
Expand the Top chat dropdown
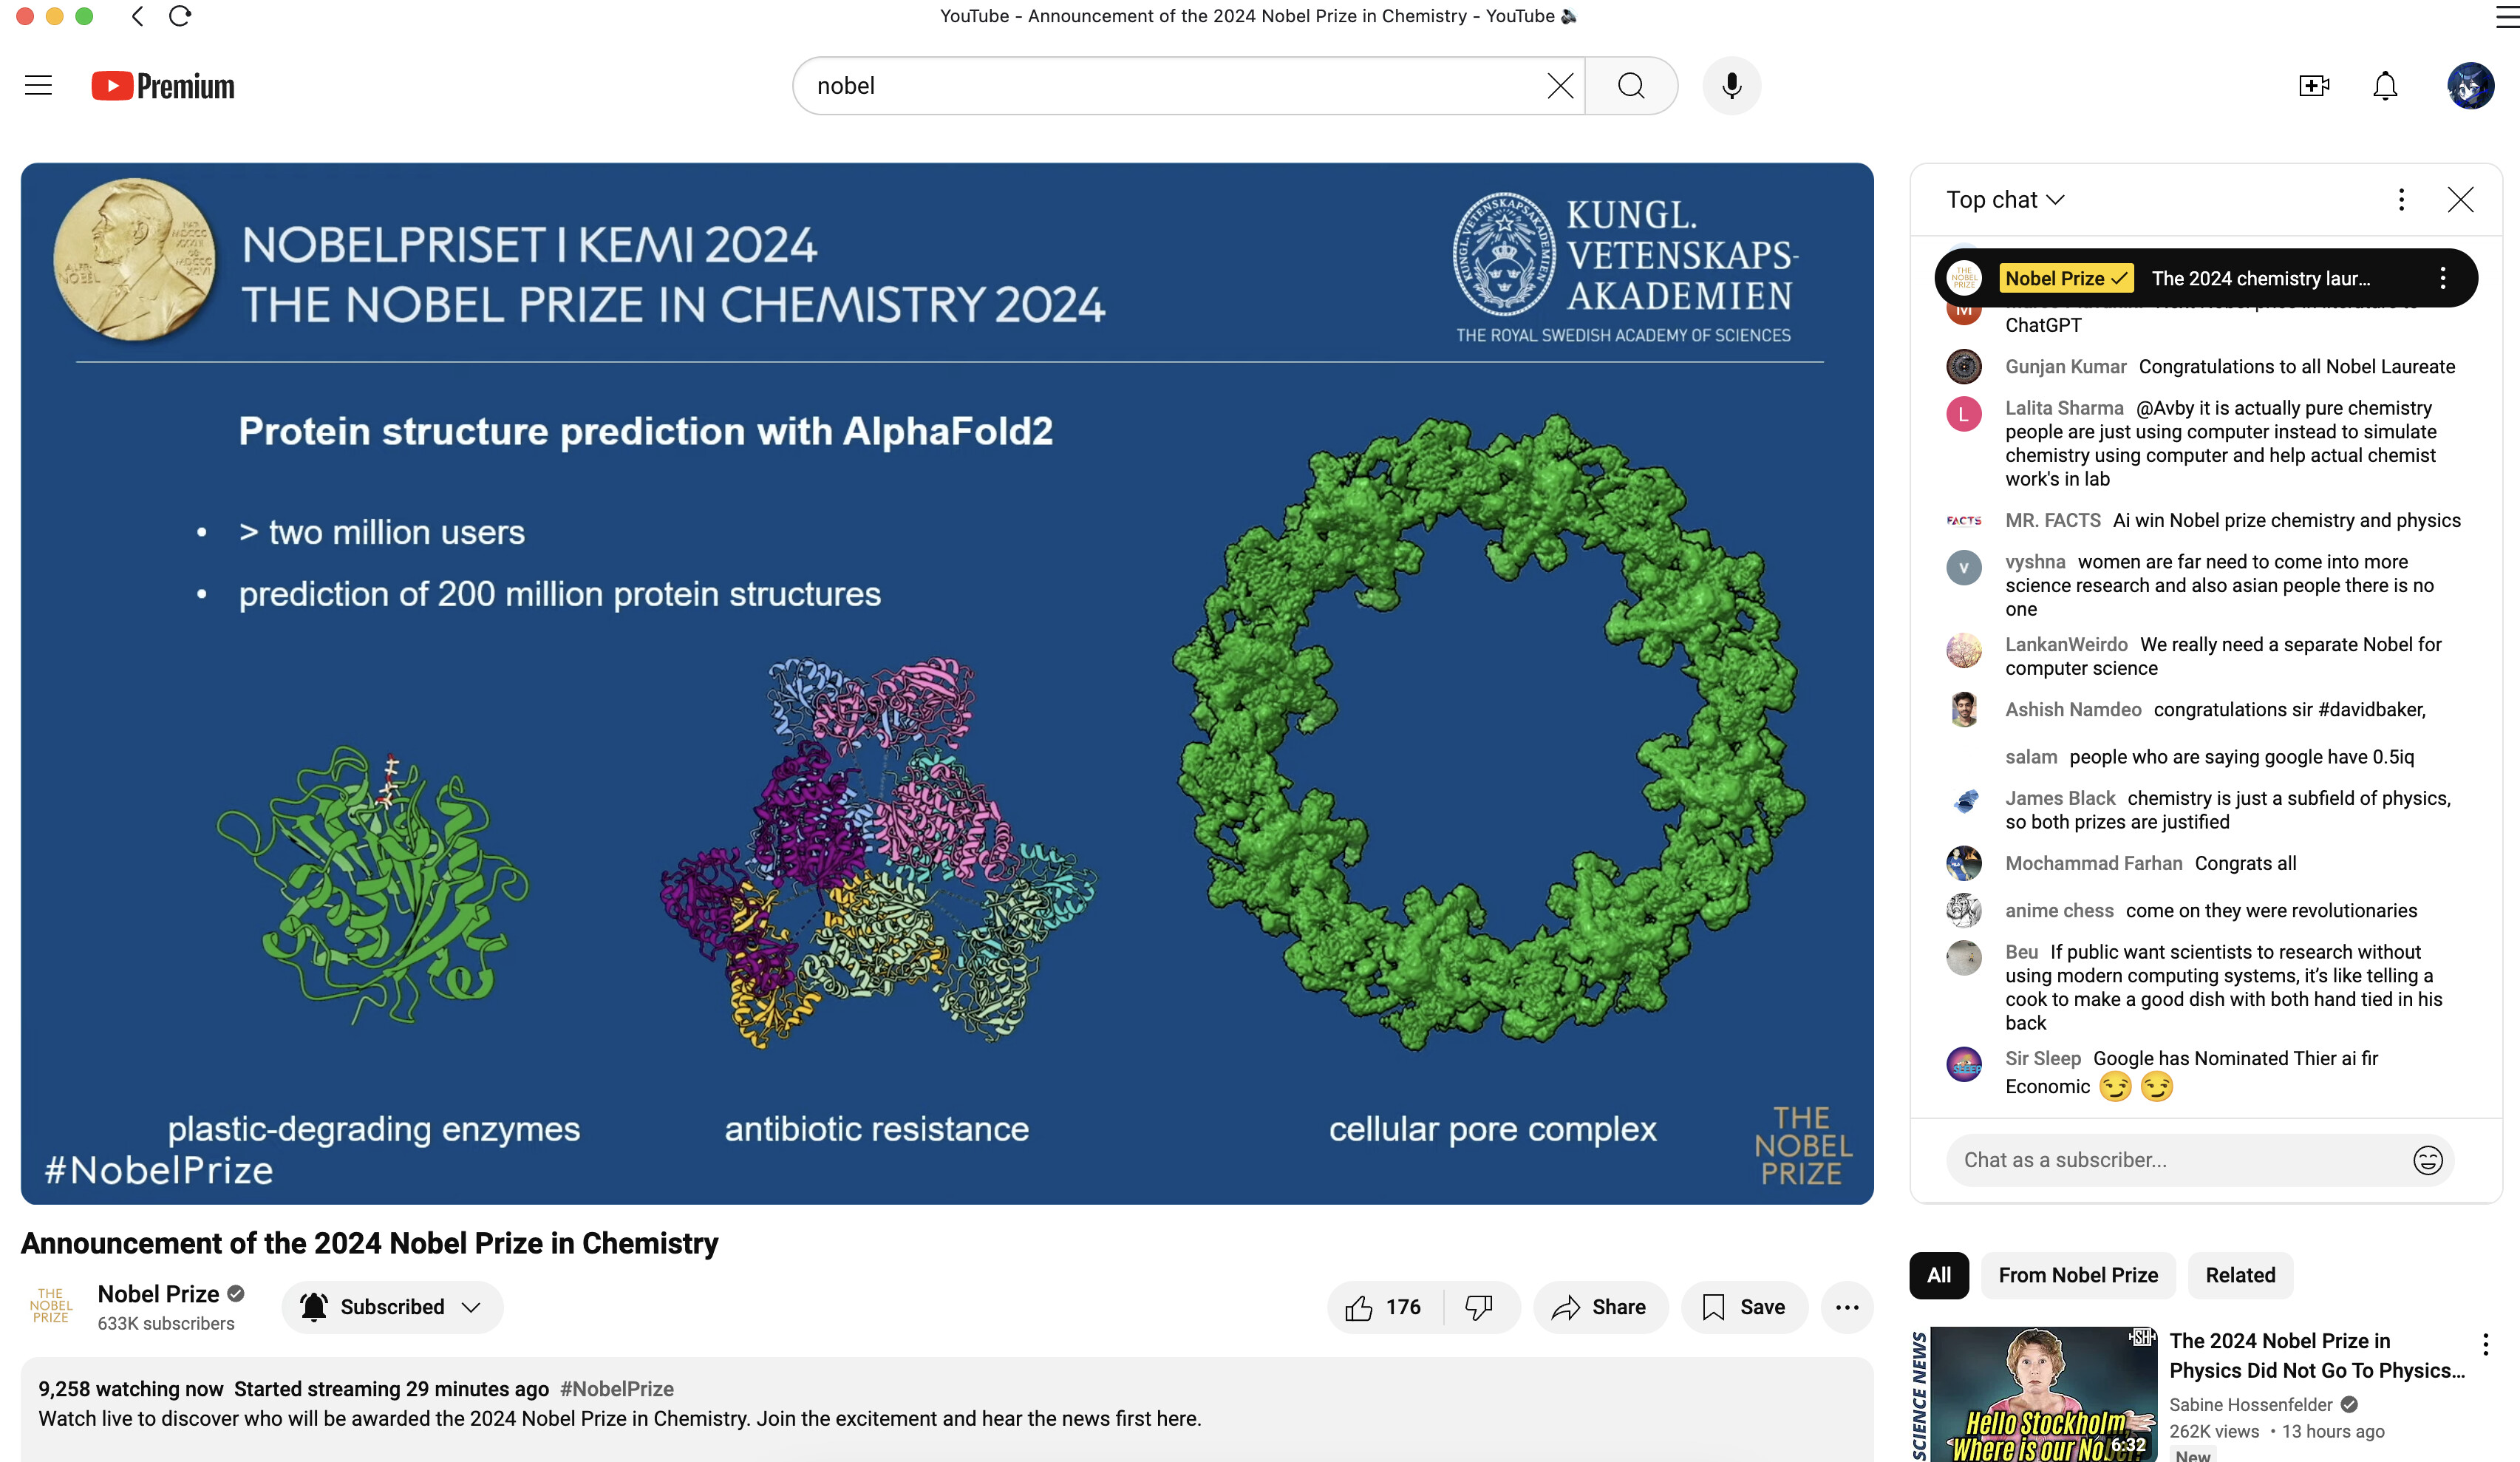[2005, 200]
